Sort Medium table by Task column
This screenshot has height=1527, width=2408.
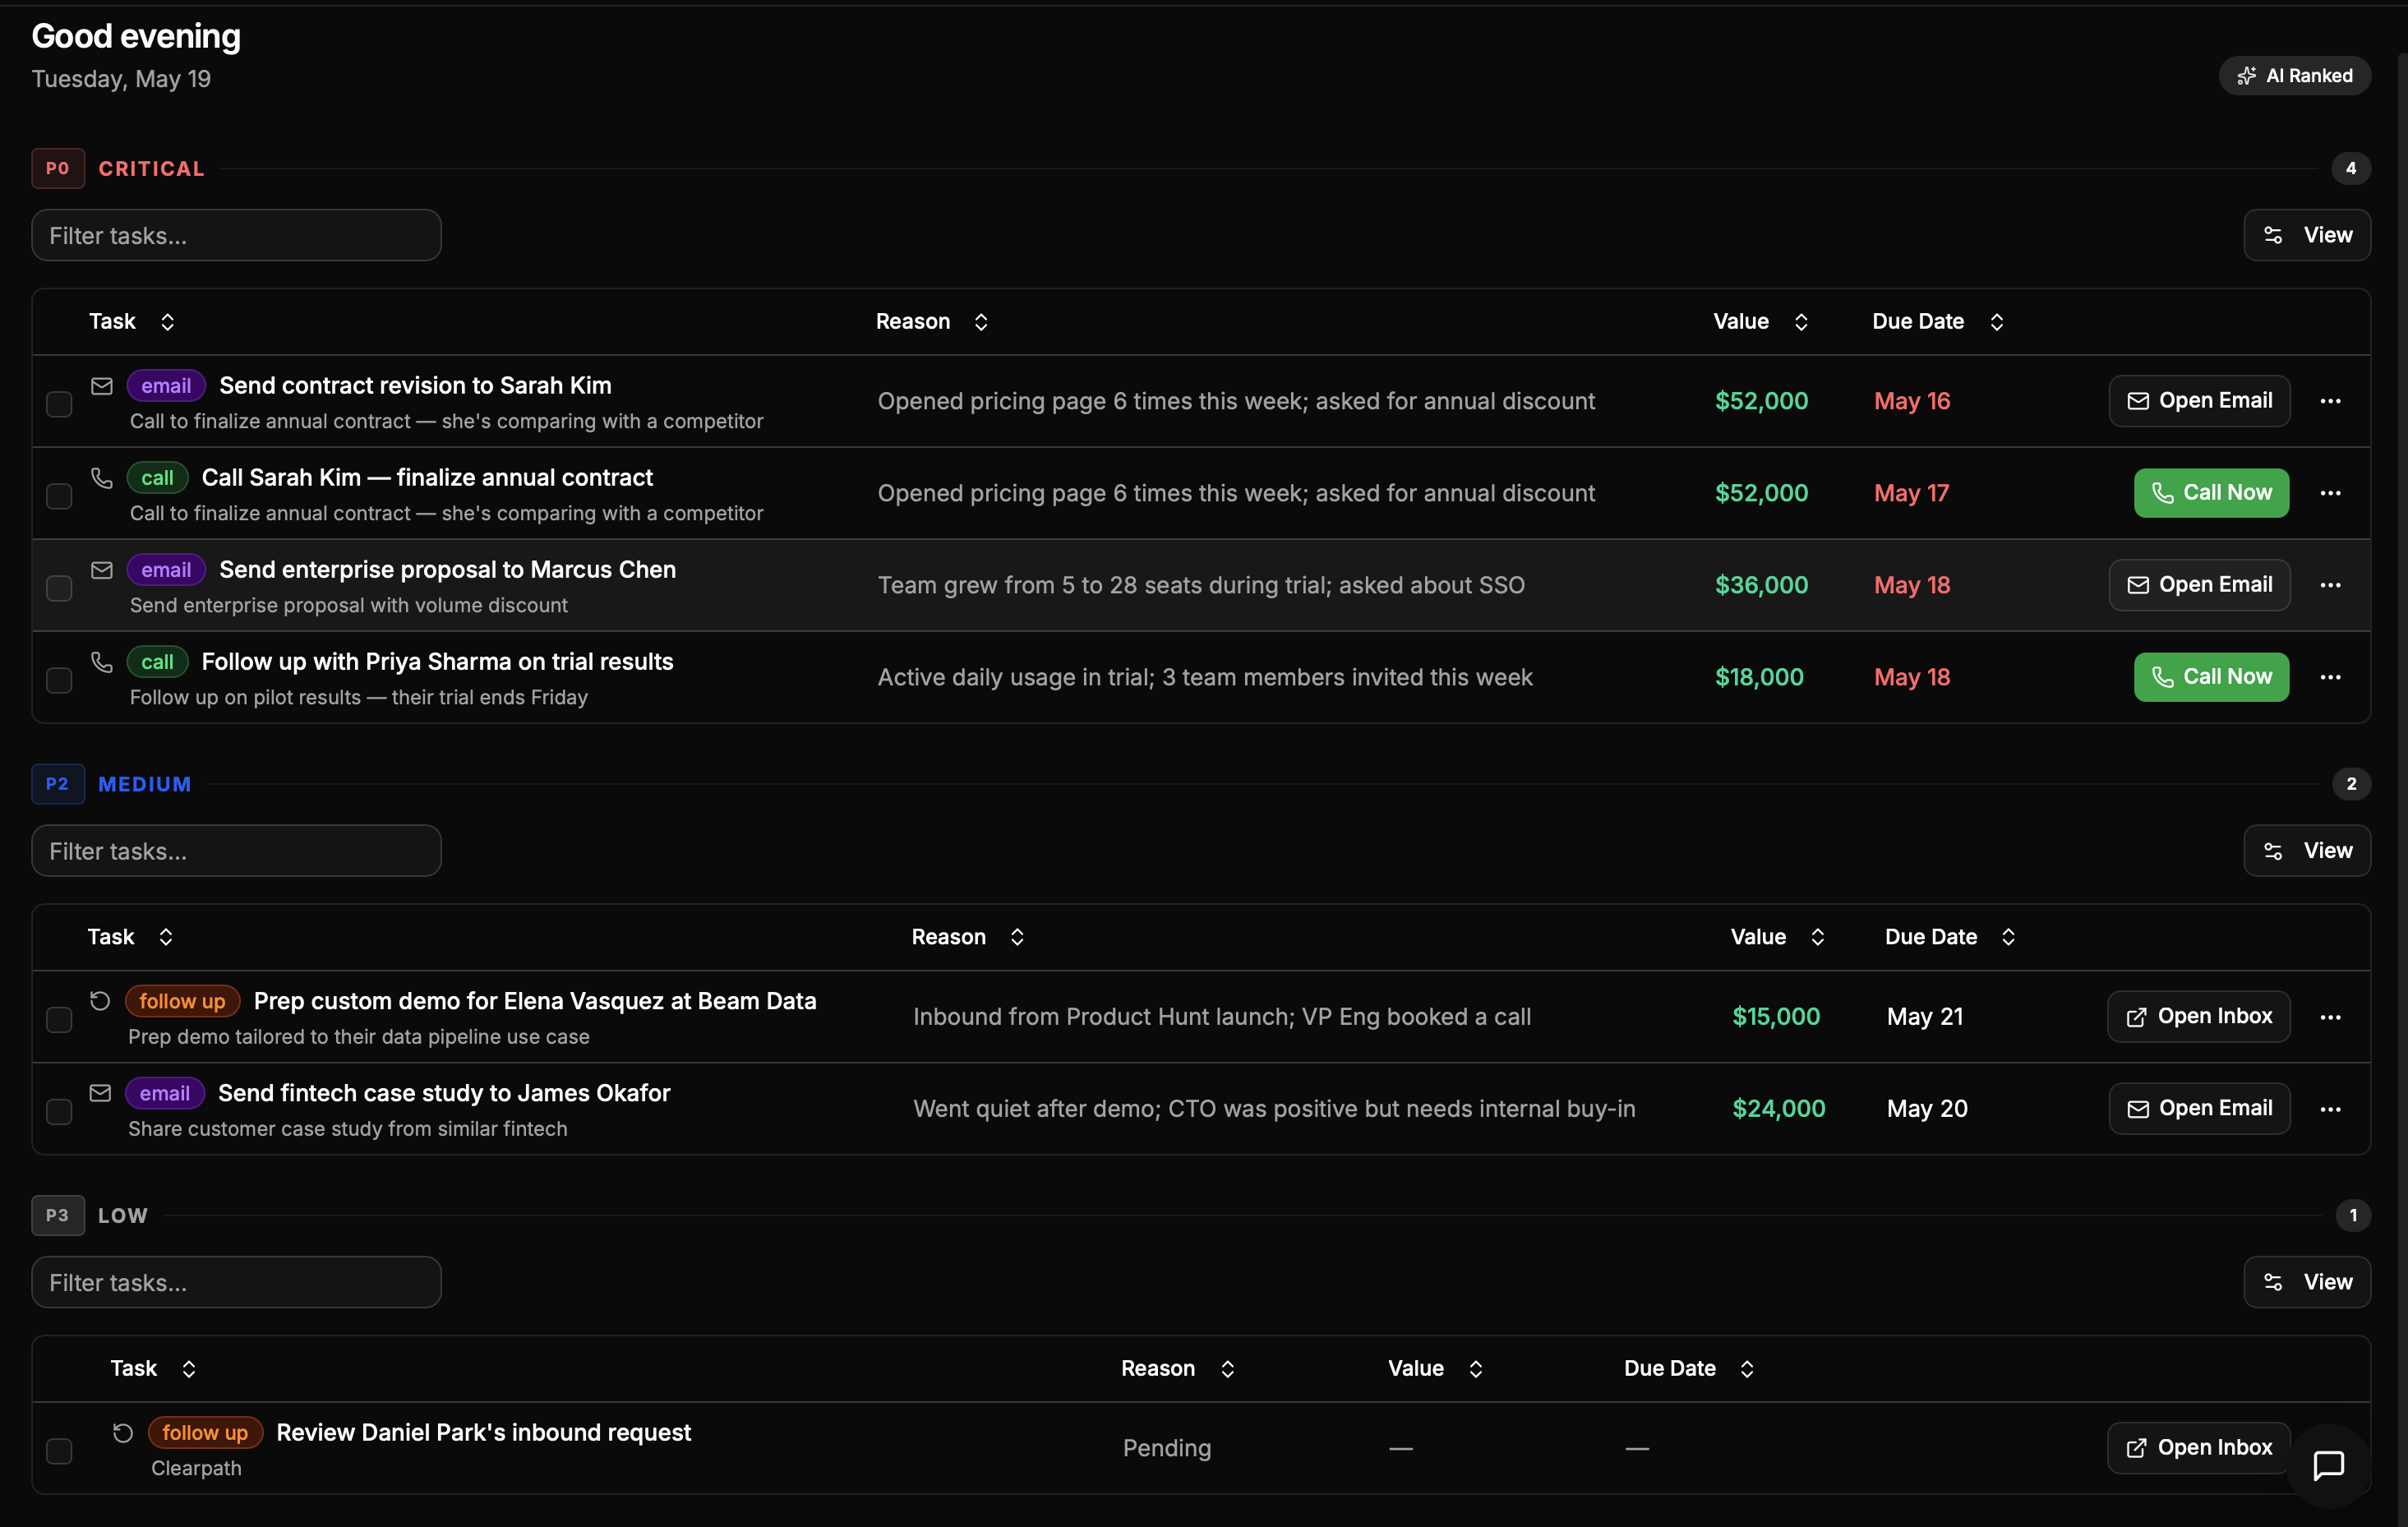[130, 937]
